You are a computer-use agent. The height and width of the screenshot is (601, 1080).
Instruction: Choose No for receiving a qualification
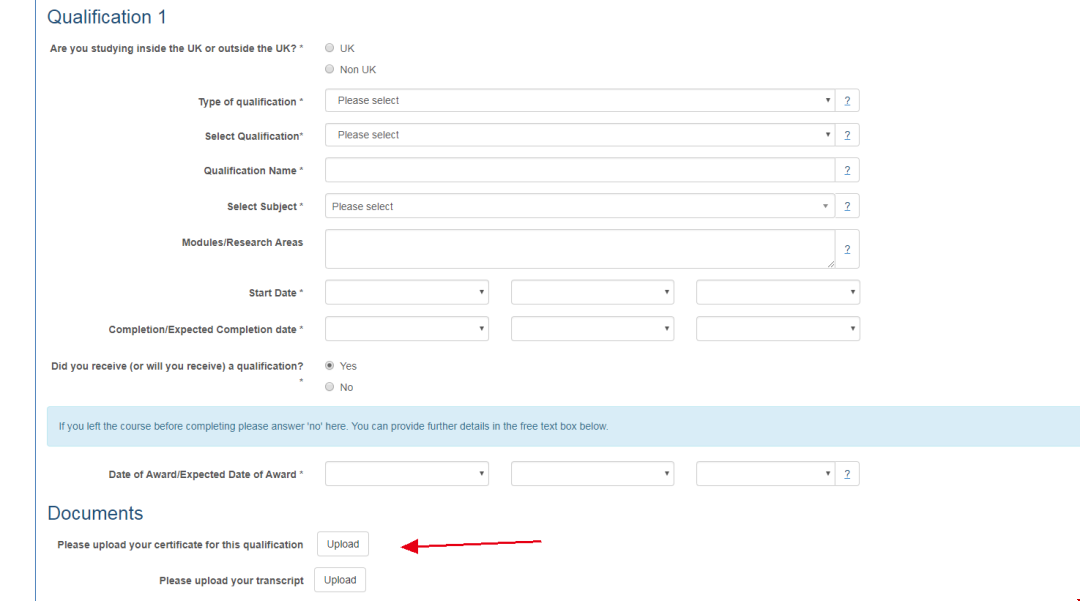(x=330, y=387)
